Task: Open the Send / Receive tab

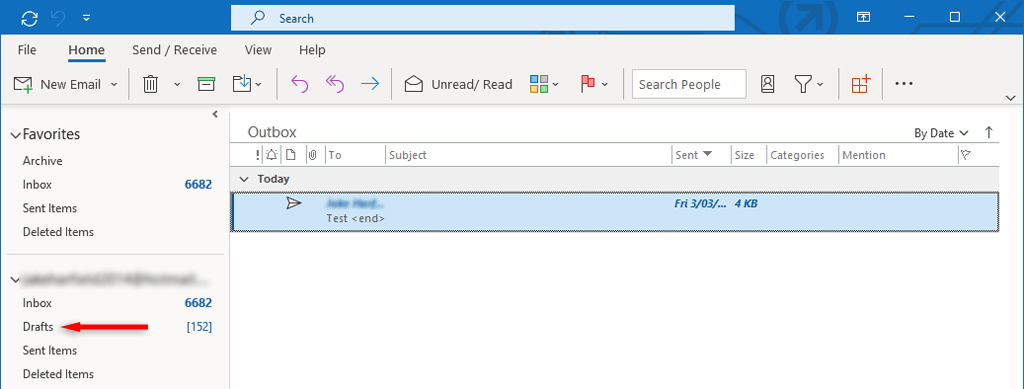Action: click(174, 50)
